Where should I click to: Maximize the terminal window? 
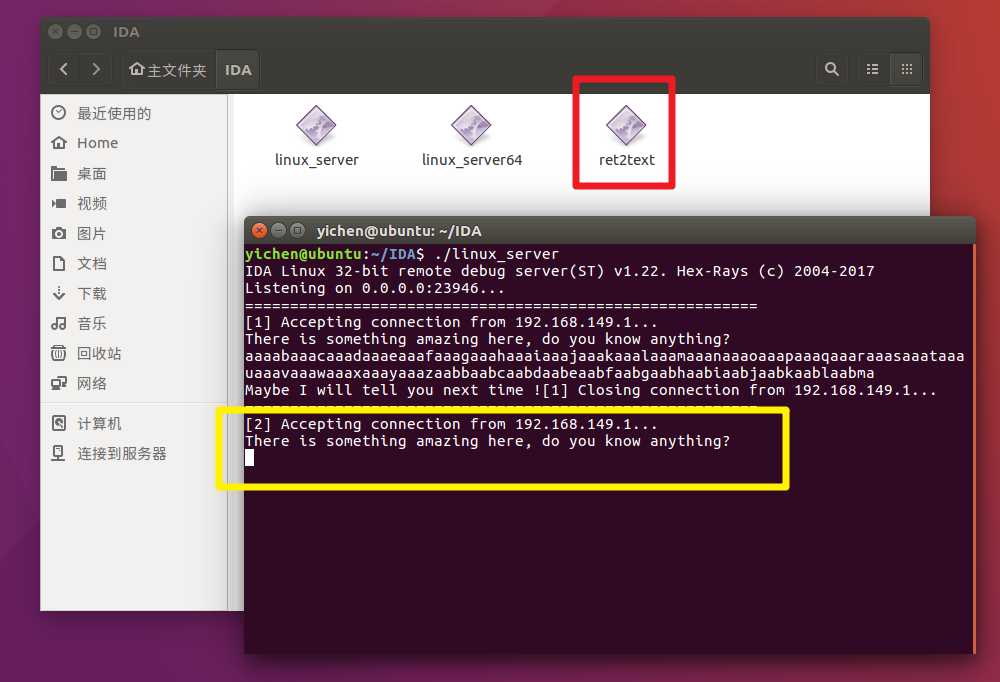(297, 230)
